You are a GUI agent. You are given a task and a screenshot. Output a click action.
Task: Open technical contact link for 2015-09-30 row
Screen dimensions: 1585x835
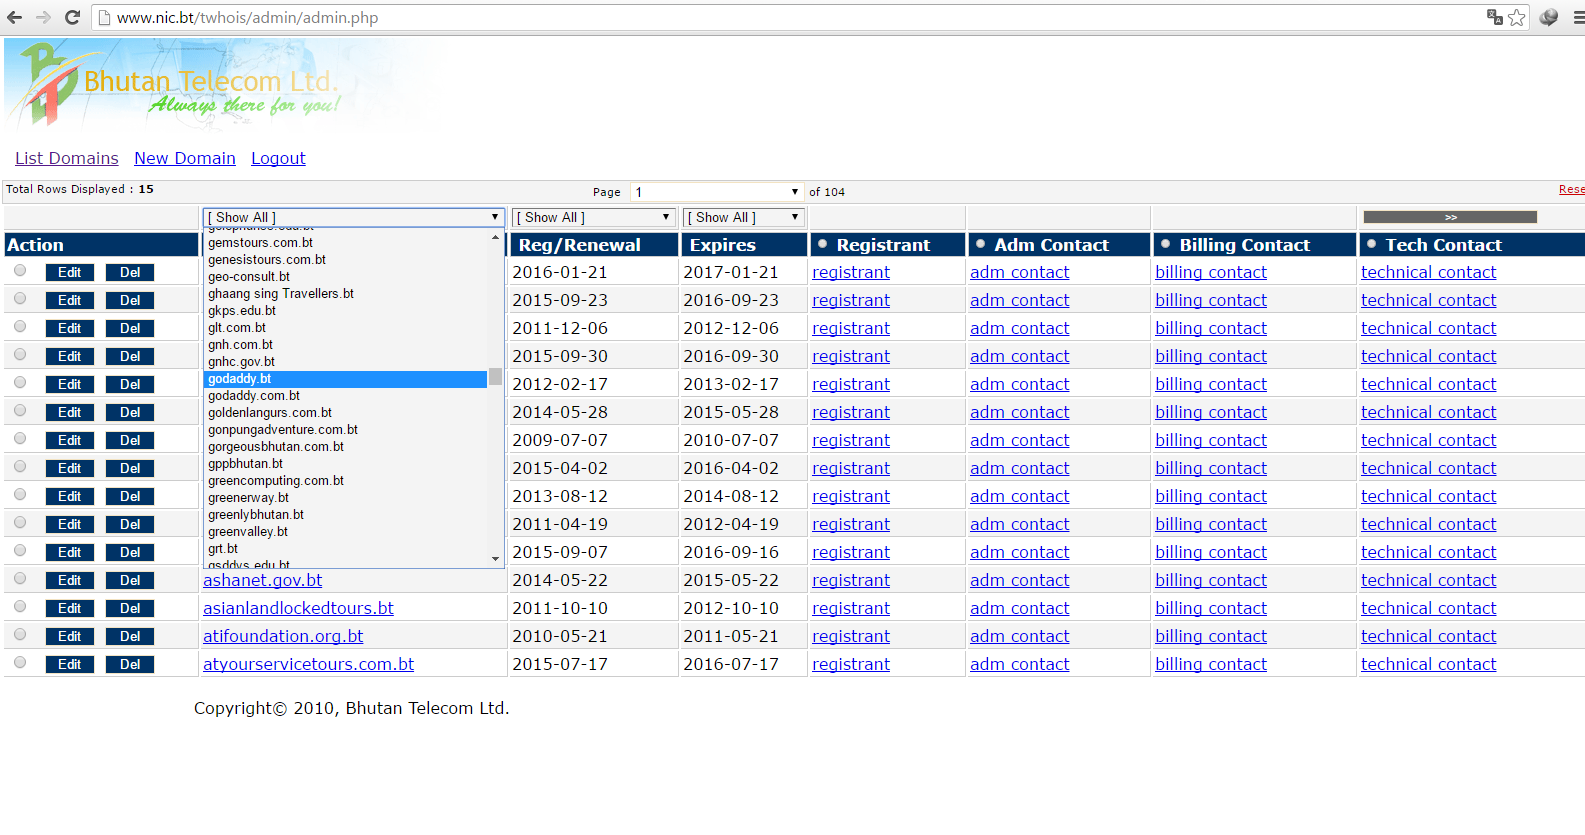coord(1428,356)
